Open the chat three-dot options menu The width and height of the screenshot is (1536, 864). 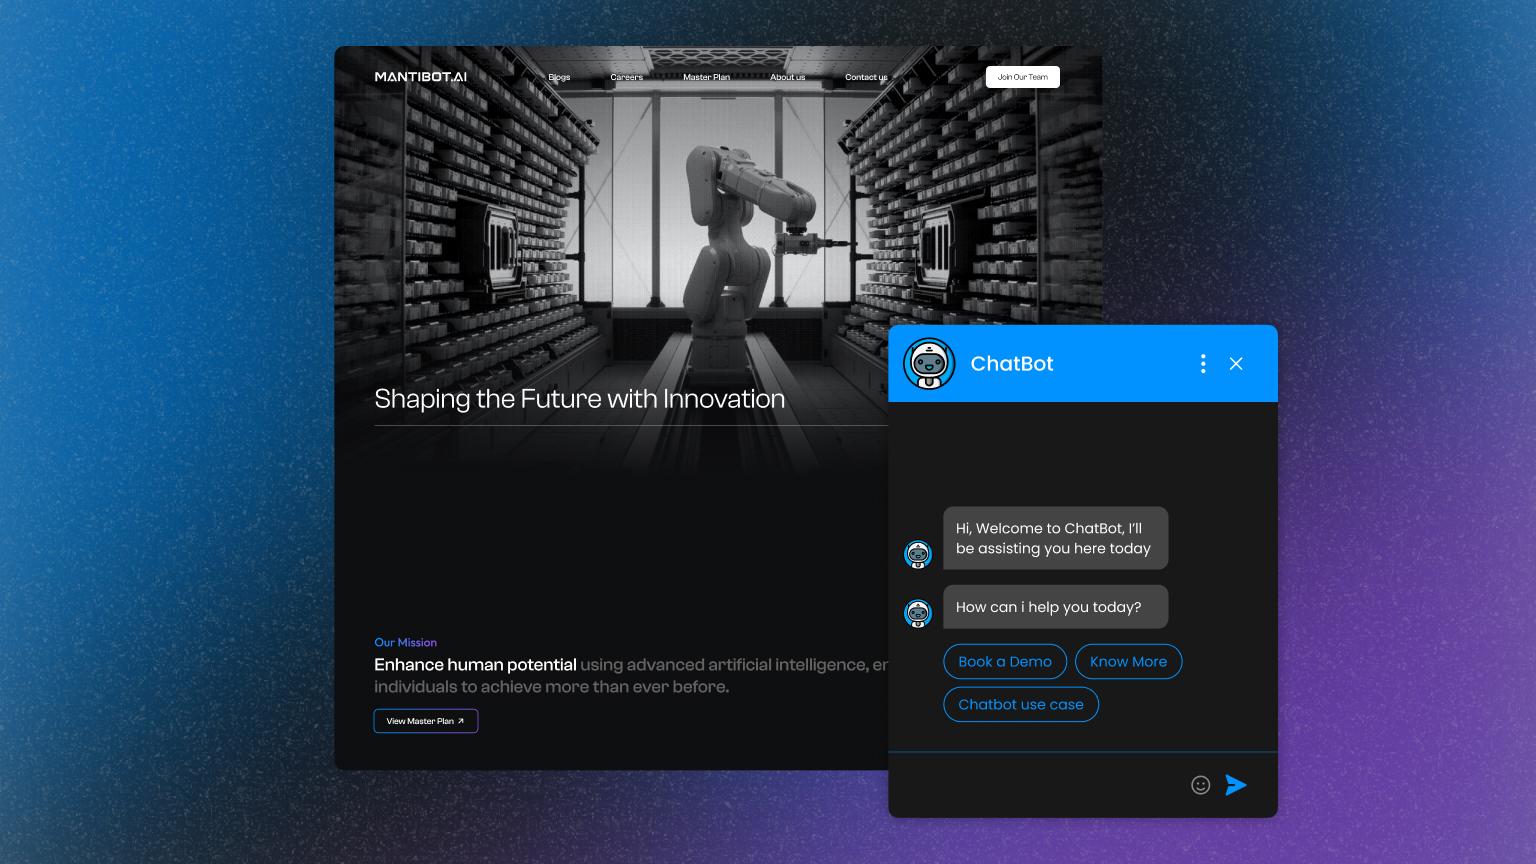click(1202, 364)
